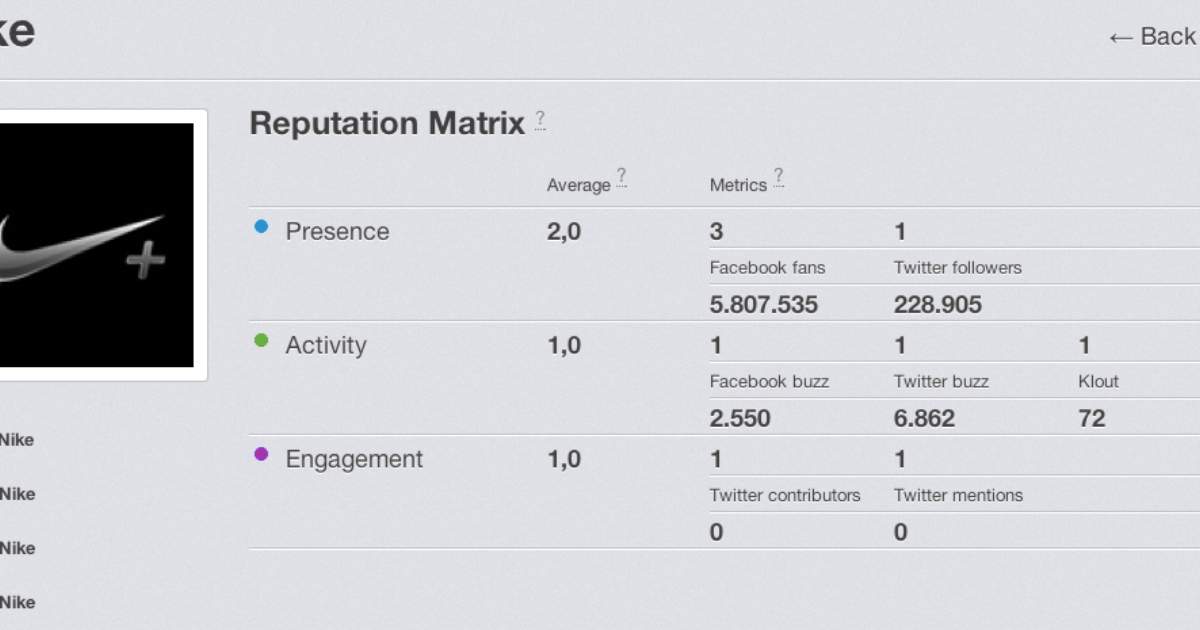Click the Twitter mentions label
Viewport: 1200px width, 630px height.
[959, 496]
